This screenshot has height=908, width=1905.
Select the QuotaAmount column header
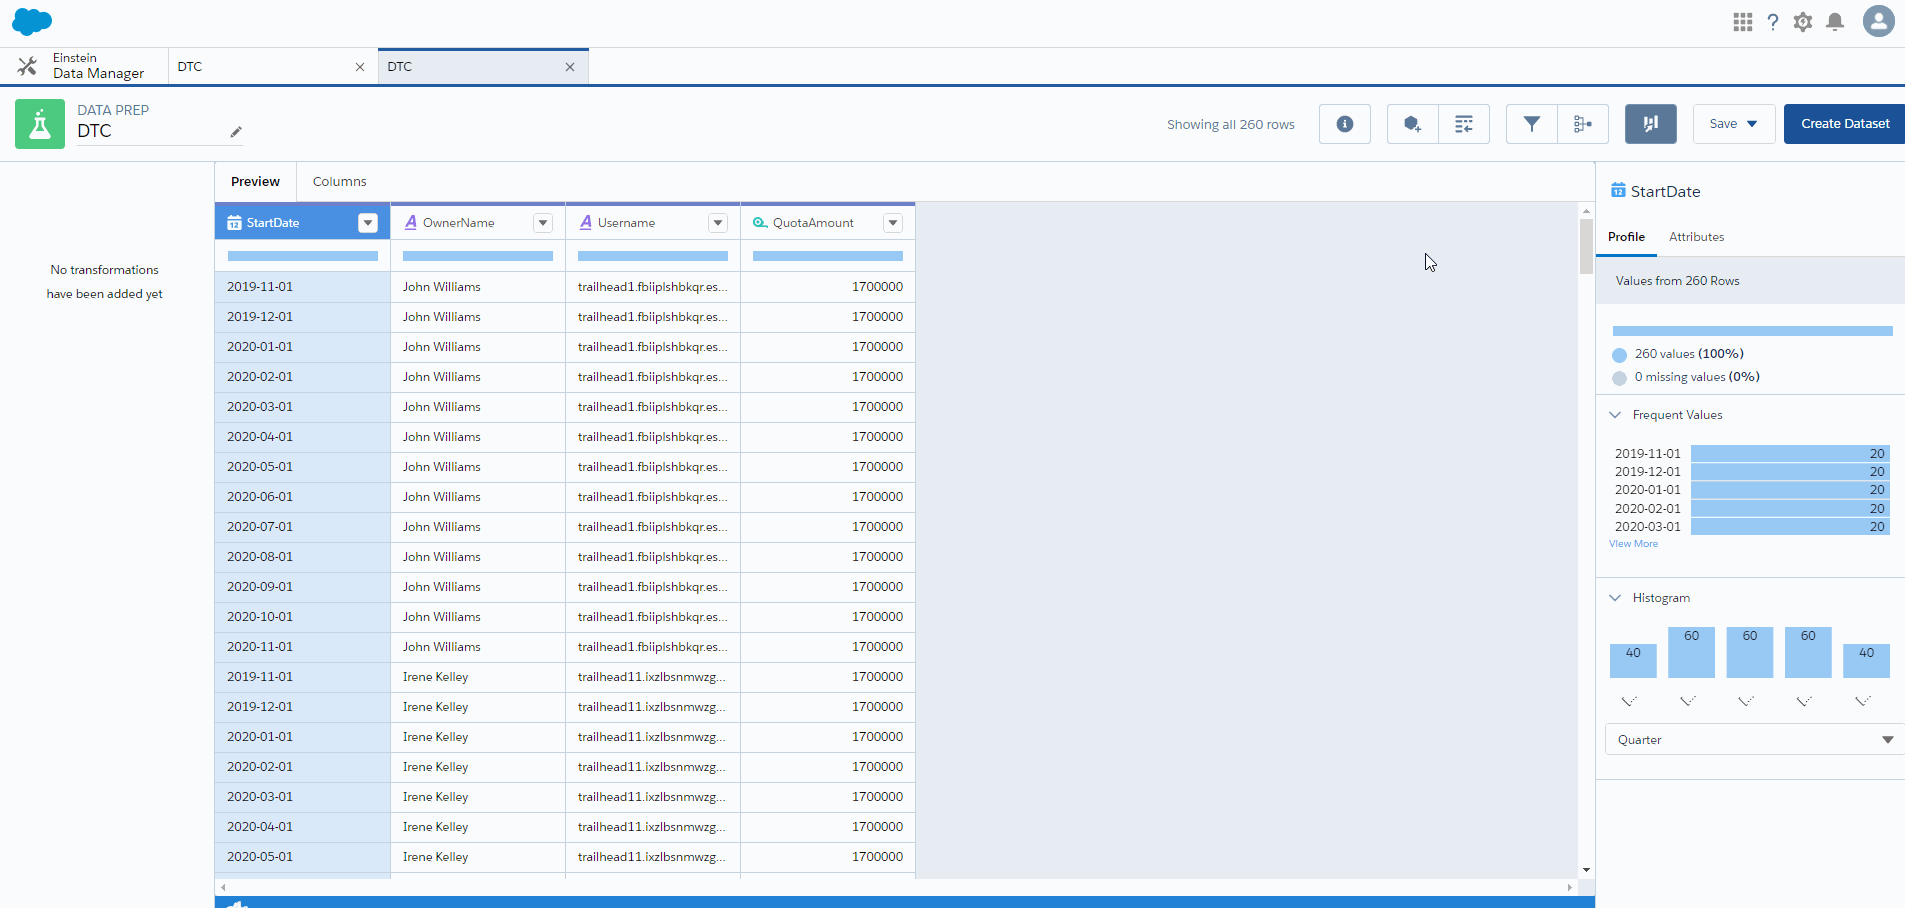coord(828,223)
